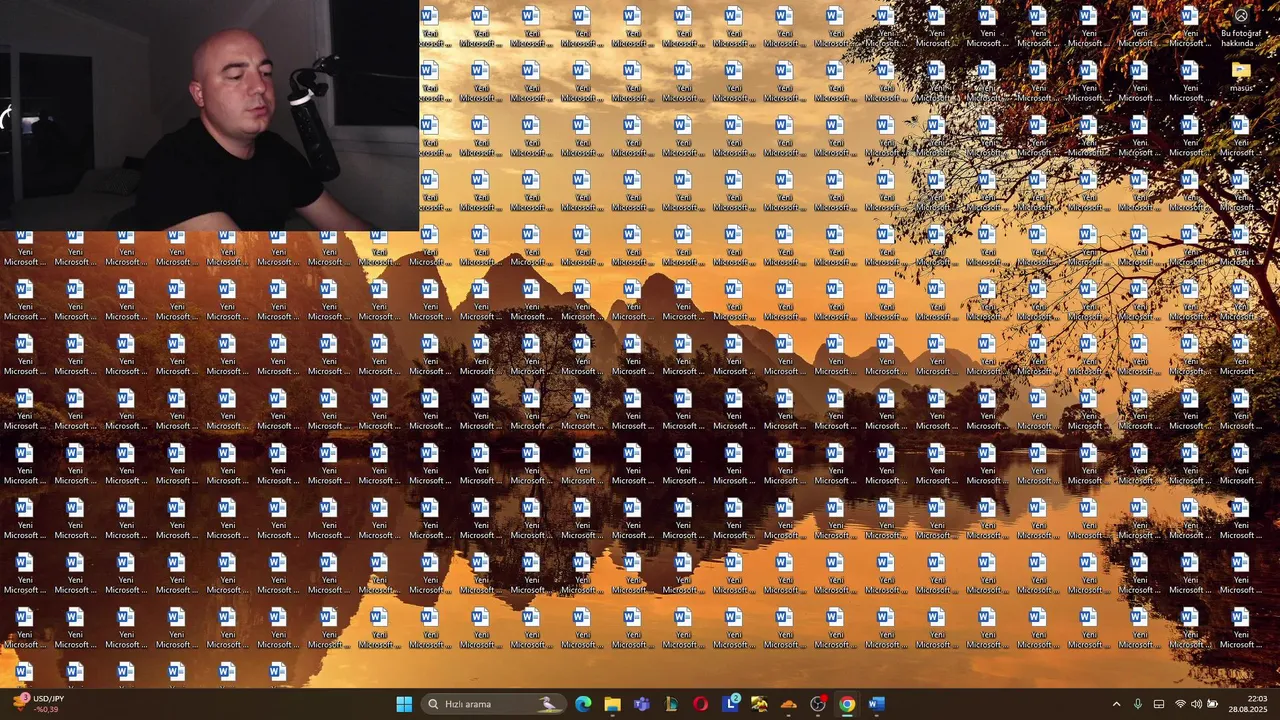Image resolution: width=1280 pixels, height=720 pixels.
Task: Open the blue L app with badge
Action: point(730,704)
